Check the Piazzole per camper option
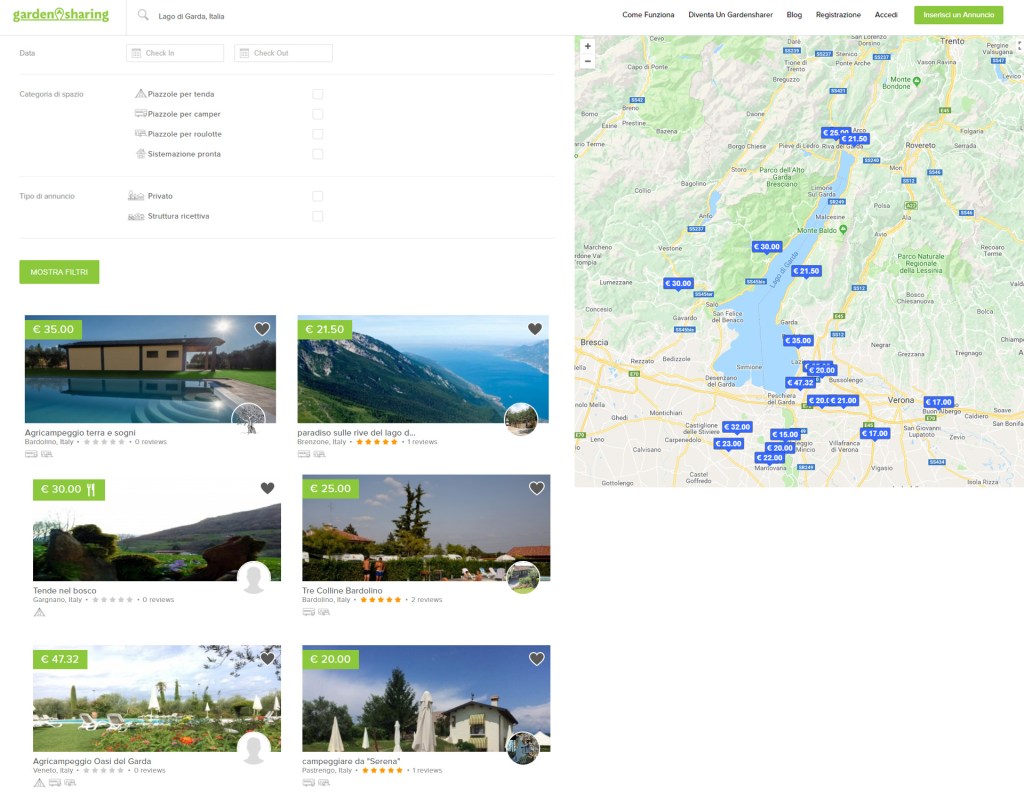The height and width of the screenshot is (811, 1024). (317, 114)
